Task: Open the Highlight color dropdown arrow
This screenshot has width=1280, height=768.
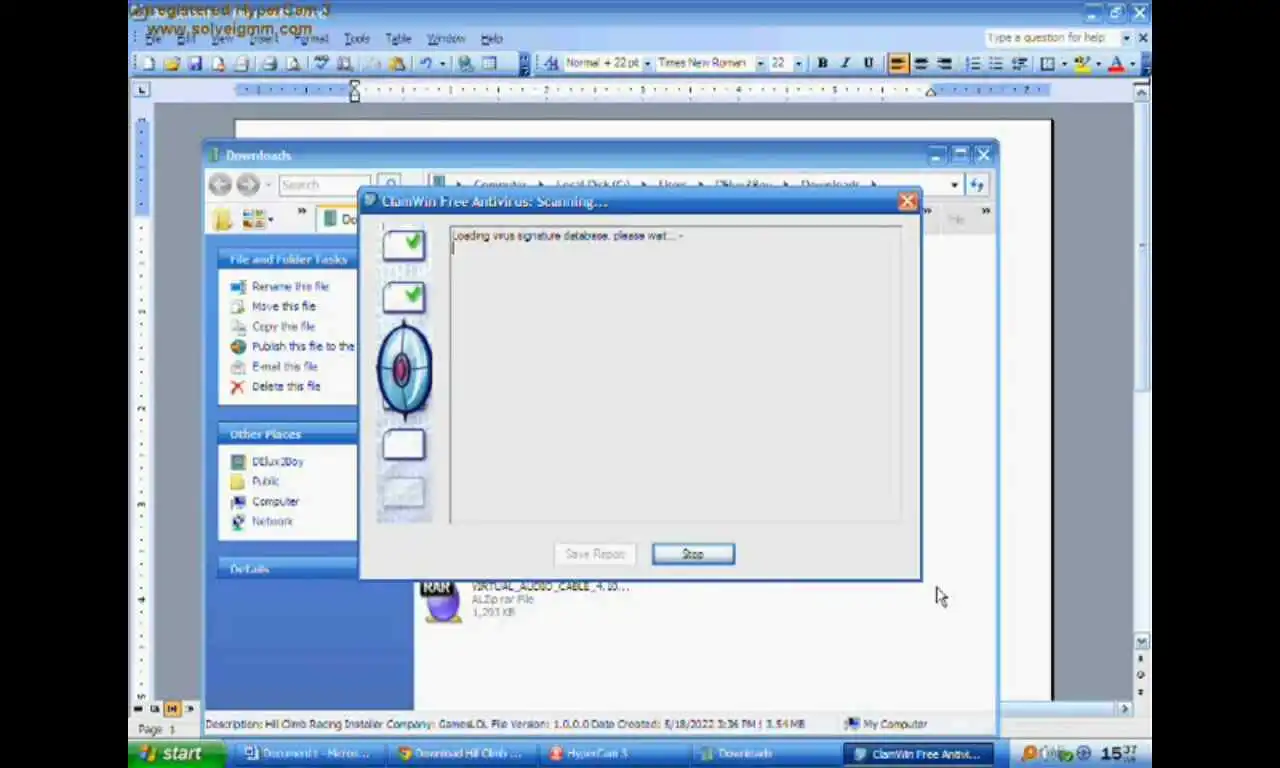Action: [x=1098, y=63]
